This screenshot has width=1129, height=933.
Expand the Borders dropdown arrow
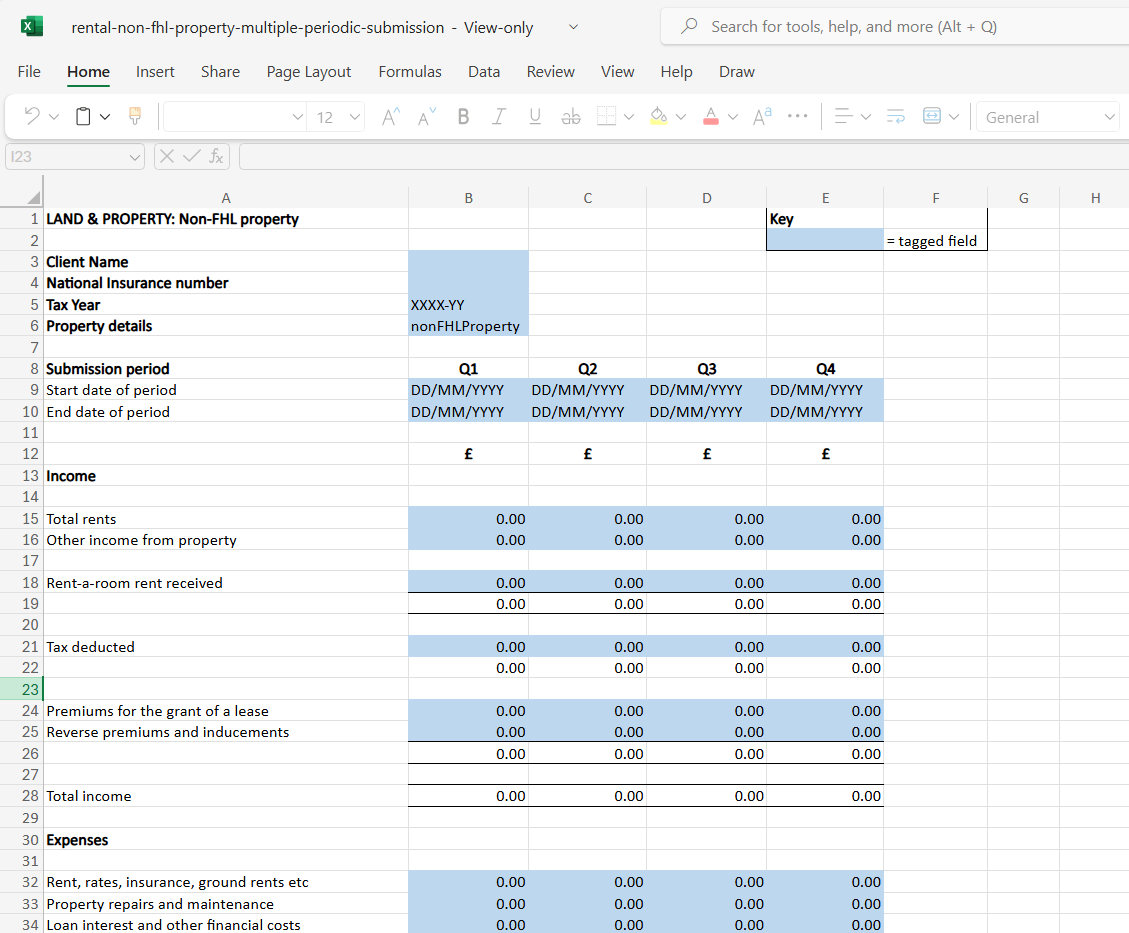pyautogui.click(x=629, y=117)
